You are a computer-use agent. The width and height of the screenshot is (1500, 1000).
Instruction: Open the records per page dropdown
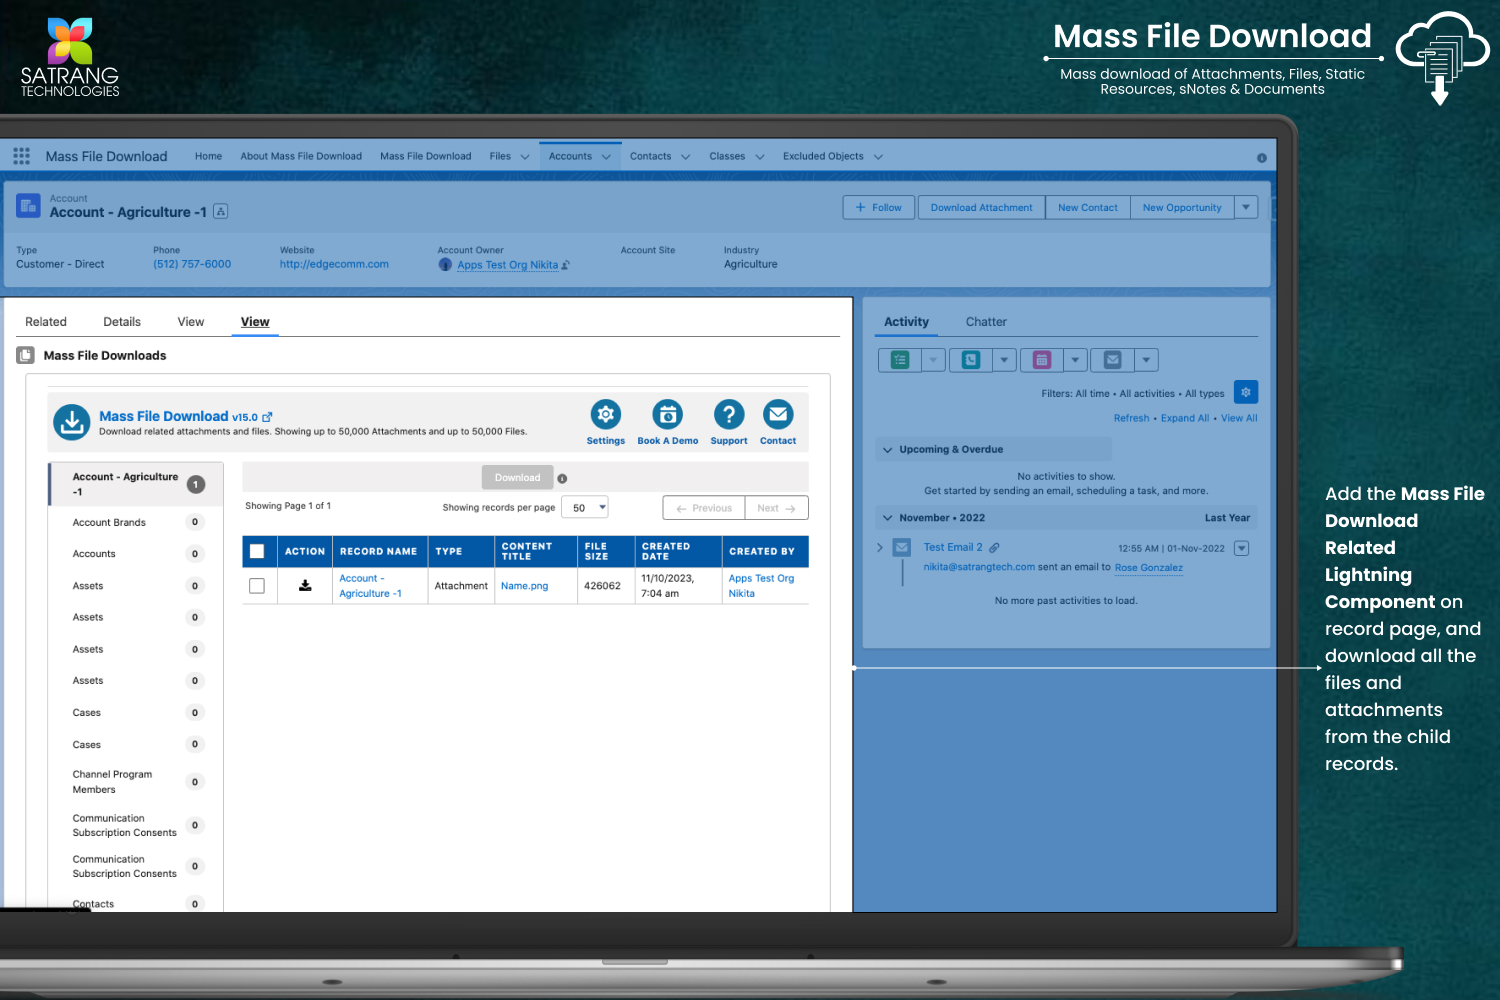(585, 508)
